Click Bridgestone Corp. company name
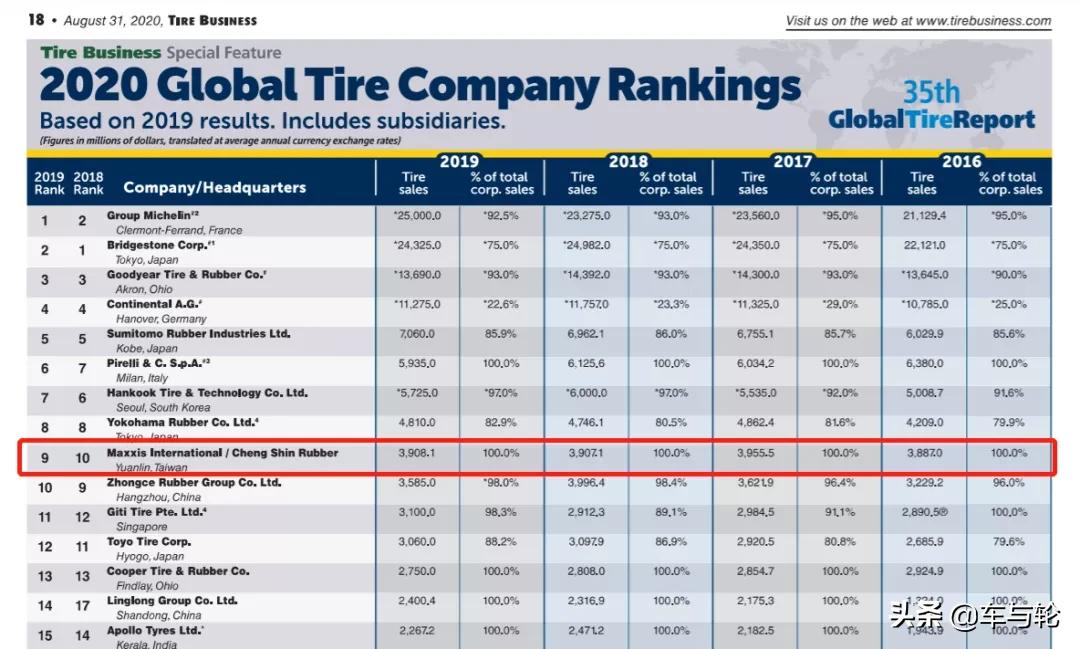Screen dimensions: 1080x649 (x=160, y=245)
